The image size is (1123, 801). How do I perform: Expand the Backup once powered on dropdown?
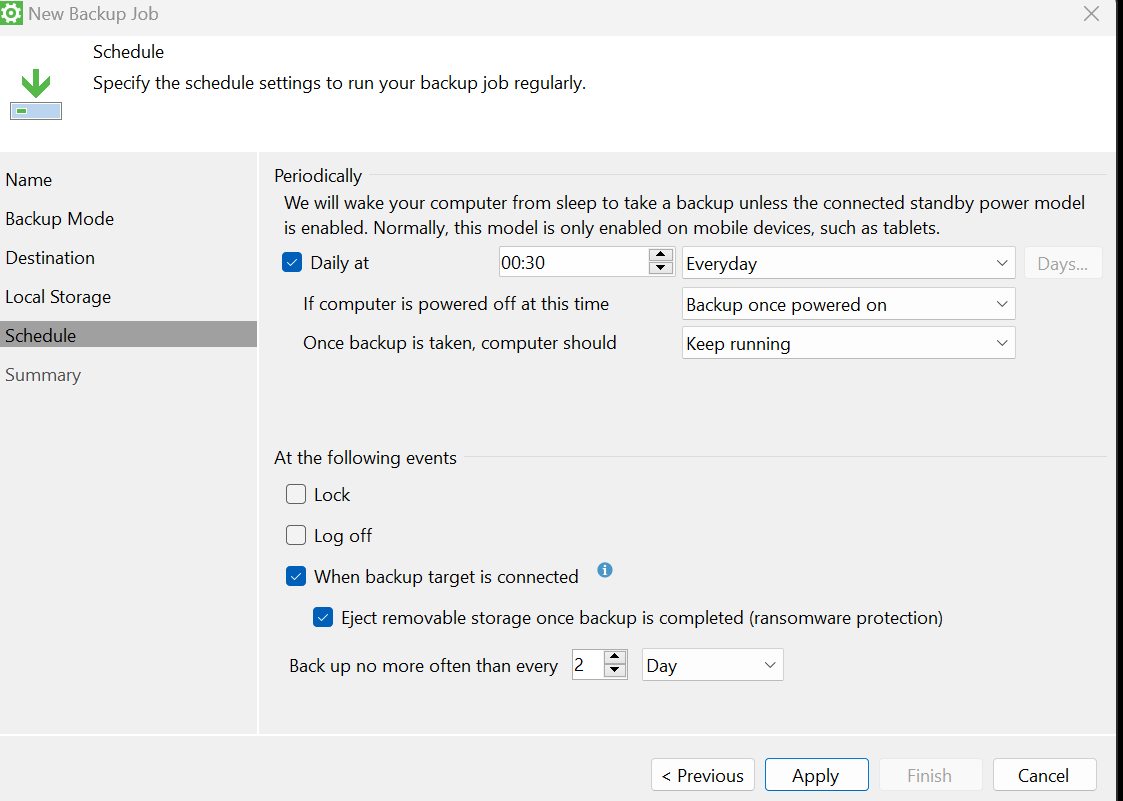(848, 304)
